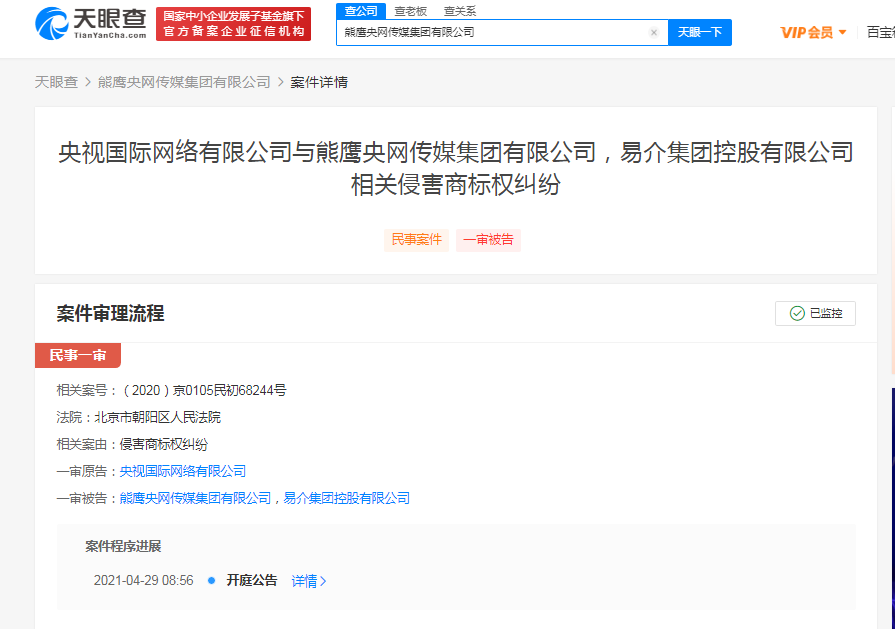
Task: Click the 2021-04-29 08:56 timestamp
Action: pos(143,581)
